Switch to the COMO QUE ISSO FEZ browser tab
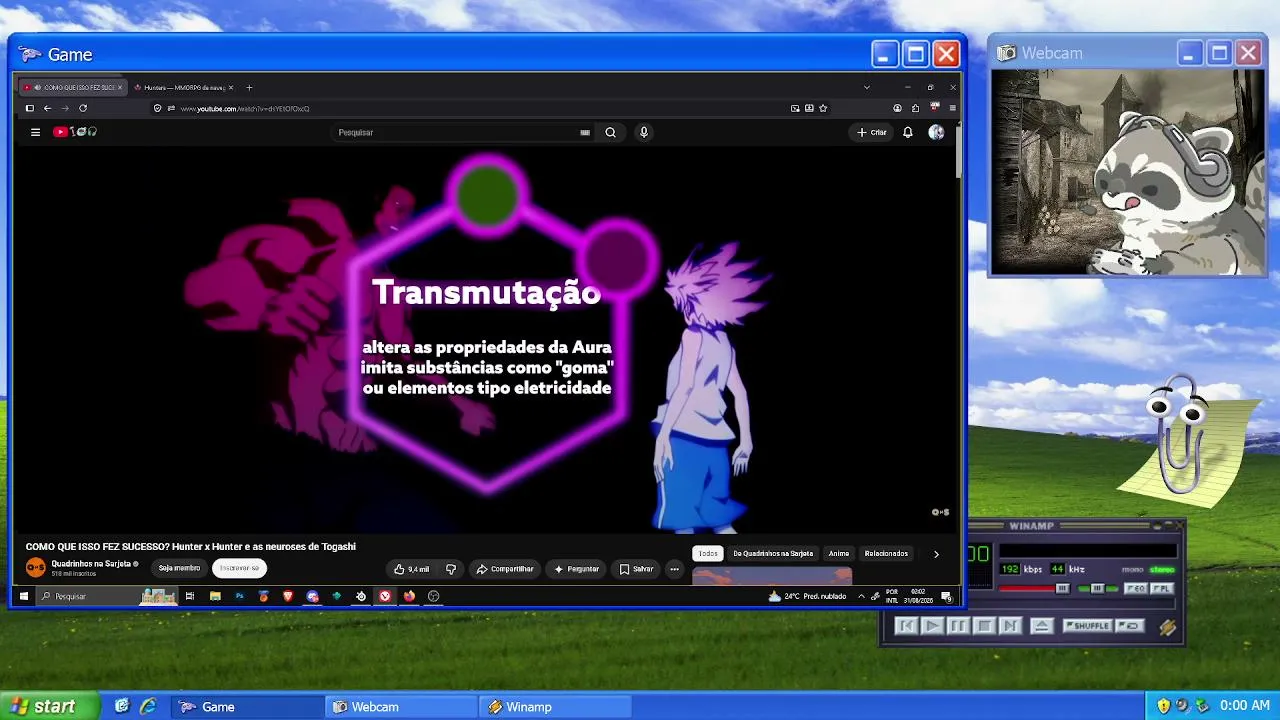Screen dimensions: 1280x720 coord(74,87)
